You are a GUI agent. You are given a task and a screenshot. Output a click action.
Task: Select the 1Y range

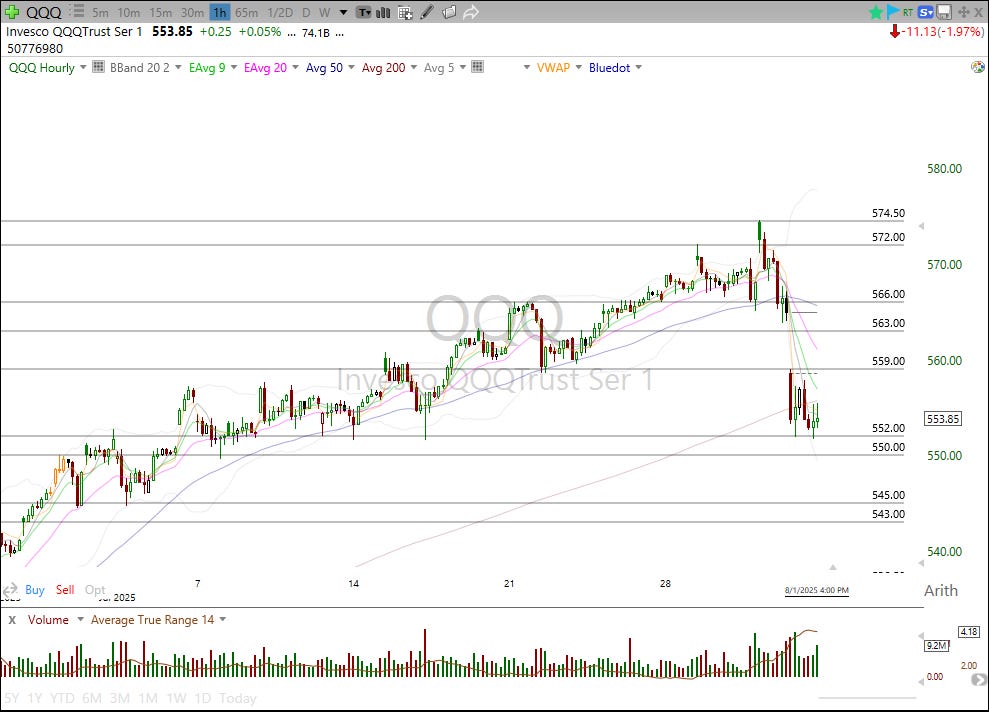point(35,698)
